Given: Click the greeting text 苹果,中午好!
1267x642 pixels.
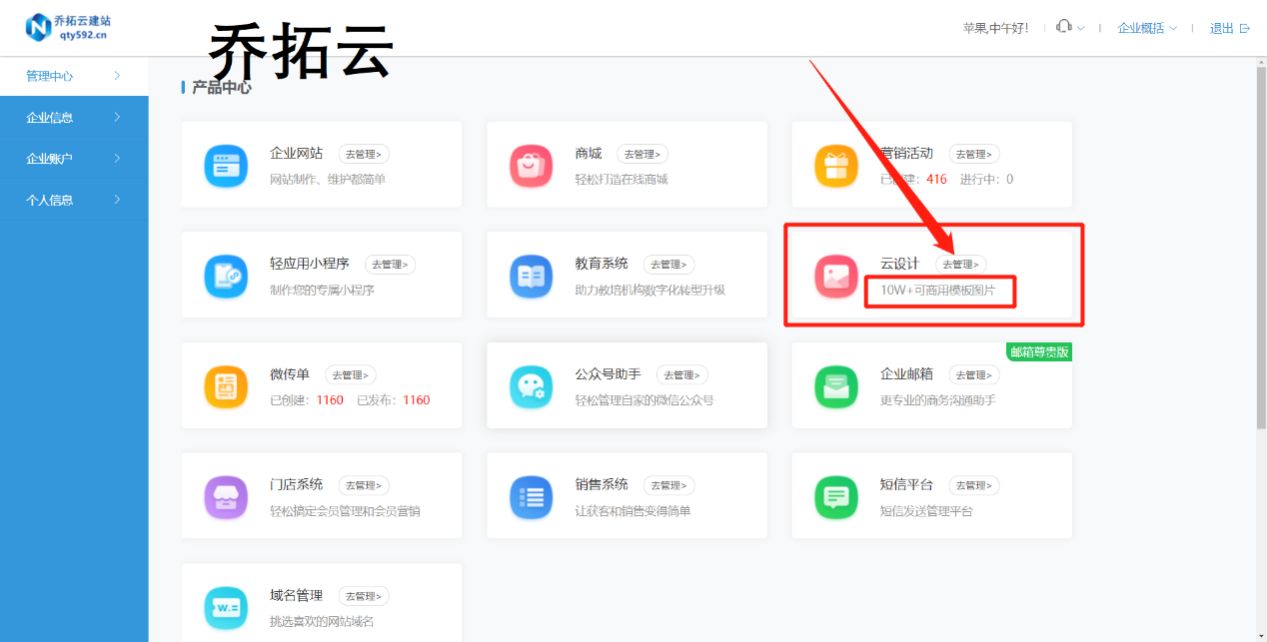Looking at the screenshot, I should pos(995,28).
